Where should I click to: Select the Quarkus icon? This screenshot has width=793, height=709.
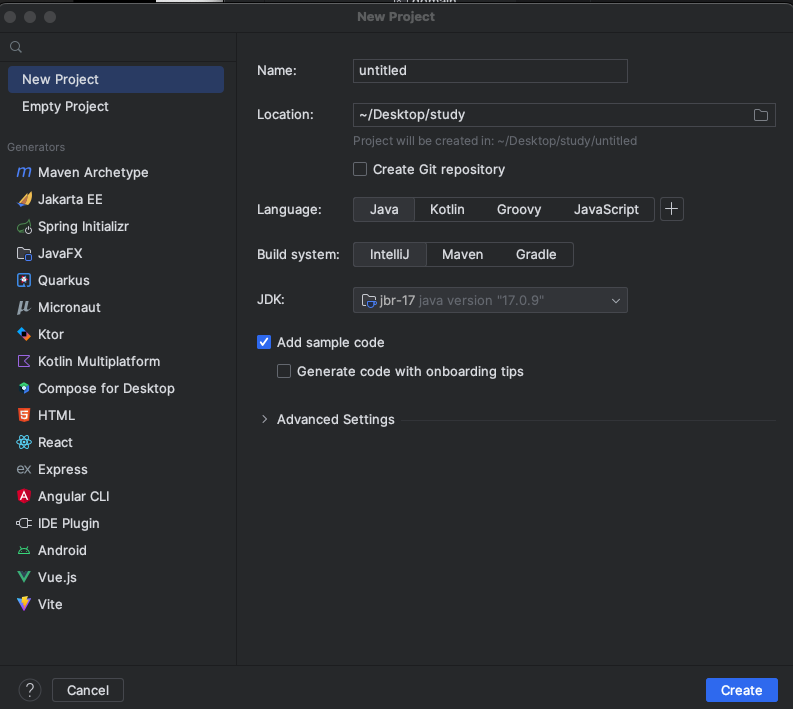click(24, 280)
